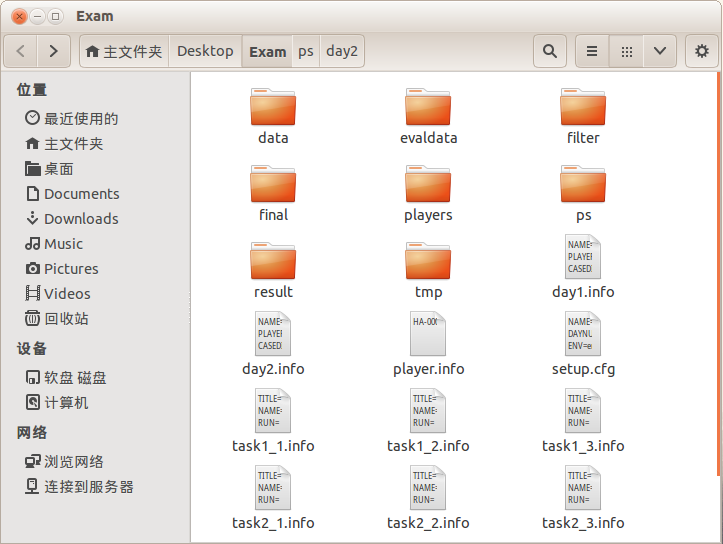The height and width of the screenshot is (544, 723).
Task: Select the ps path bar segment
Action: [x=306, y=51]
